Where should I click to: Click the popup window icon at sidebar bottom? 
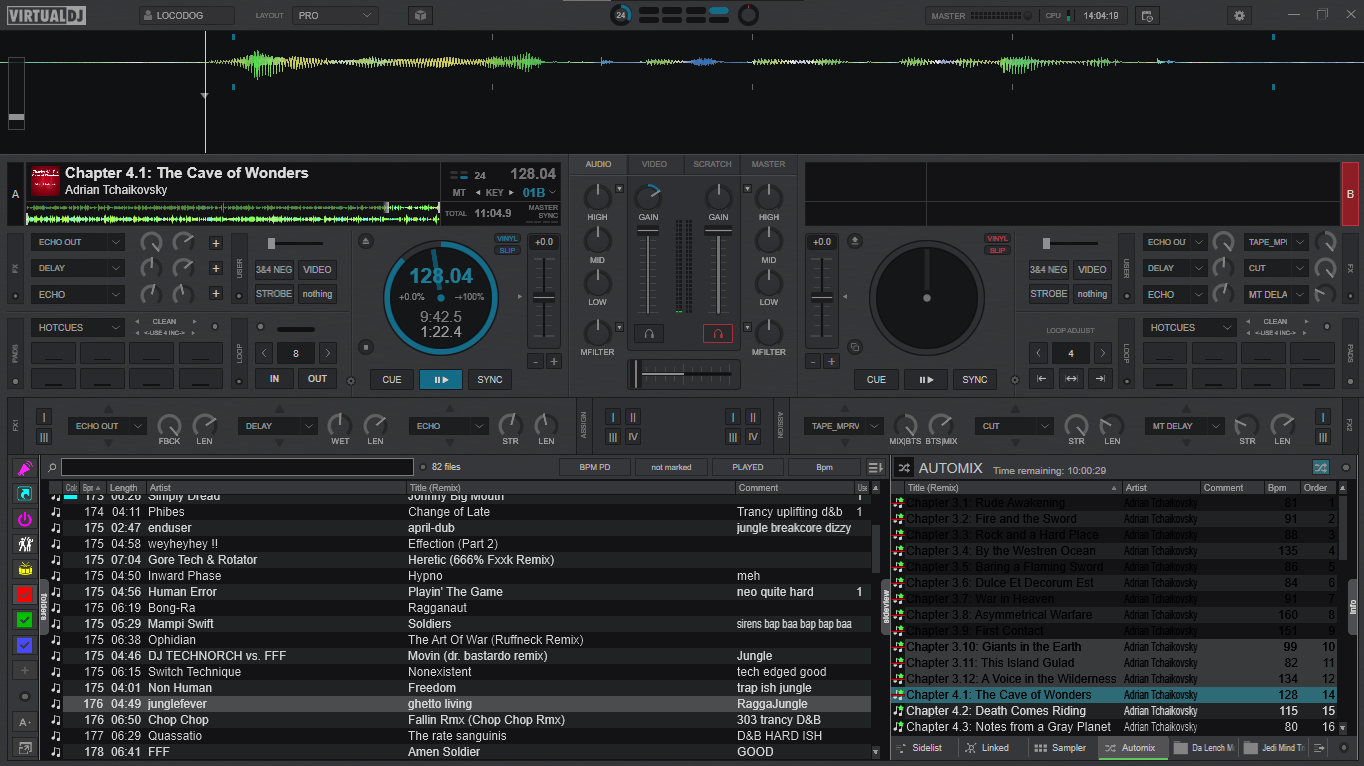[25, 747]
